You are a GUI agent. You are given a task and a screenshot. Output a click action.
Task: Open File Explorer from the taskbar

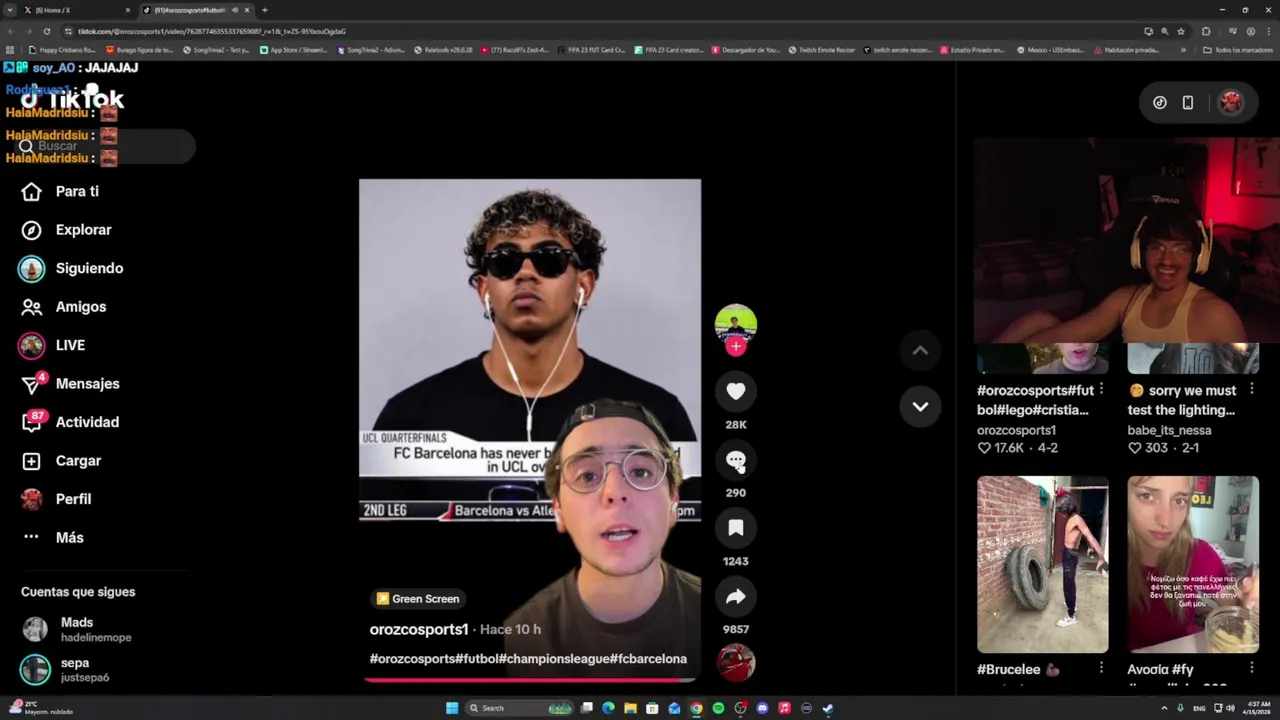(630, 708)
